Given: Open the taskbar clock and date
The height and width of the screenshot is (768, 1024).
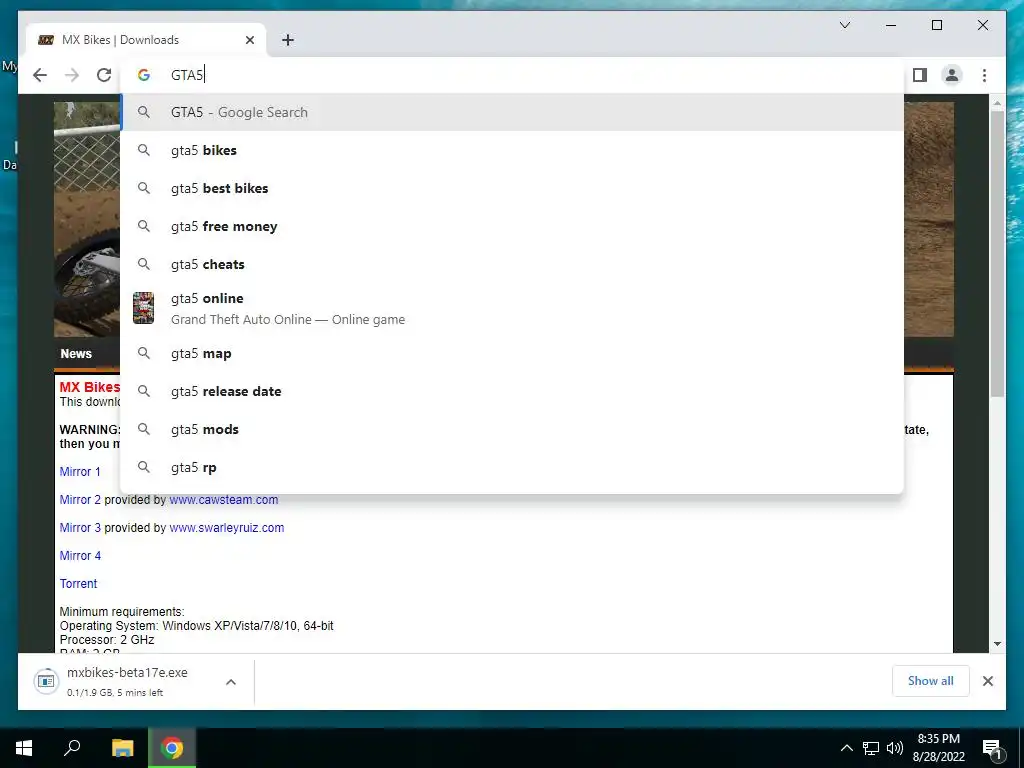Looking at the screenshot, I should tap(938, 748).
